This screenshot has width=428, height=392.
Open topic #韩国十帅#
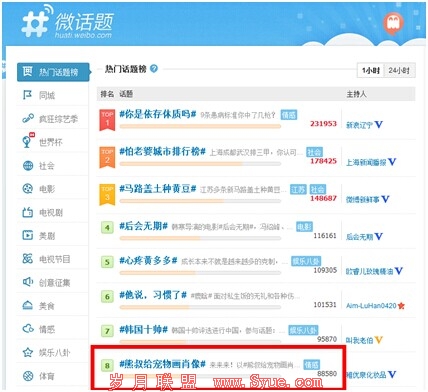144,330
